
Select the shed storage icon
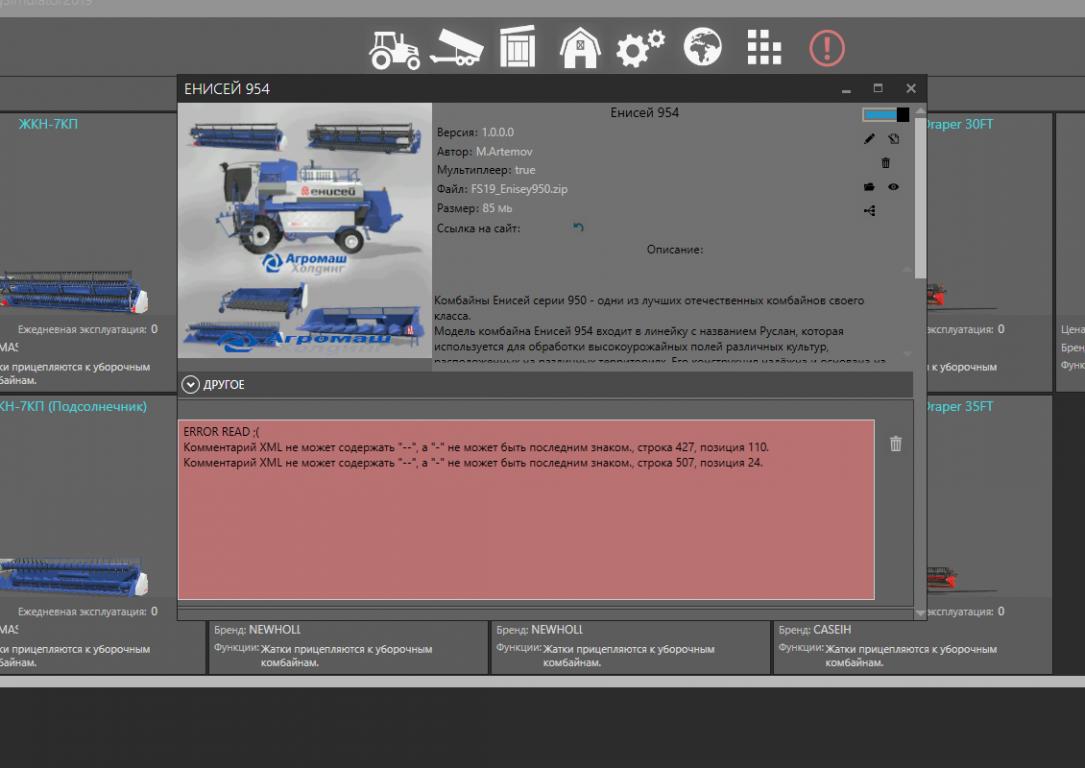point(517,48)
